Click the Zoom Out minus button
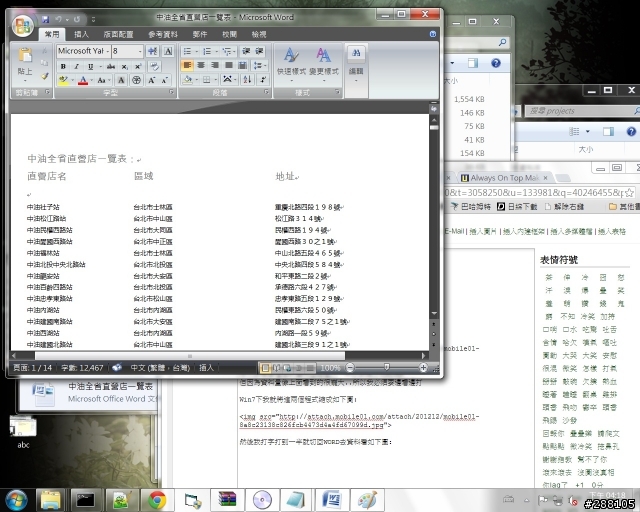The width and height of the screenshot is (640, 512). point(350,368)
